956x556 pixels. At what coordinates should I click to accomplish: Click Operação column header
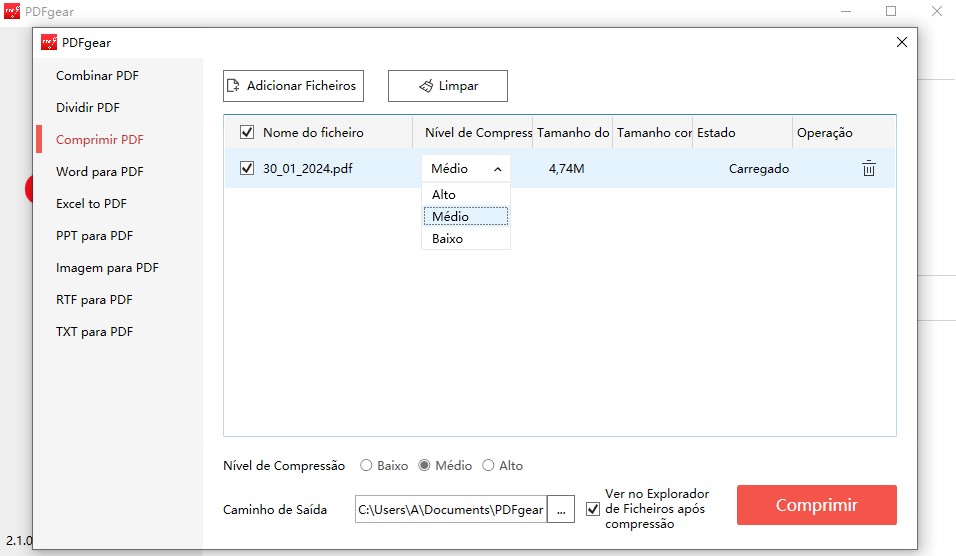point(844,132)
